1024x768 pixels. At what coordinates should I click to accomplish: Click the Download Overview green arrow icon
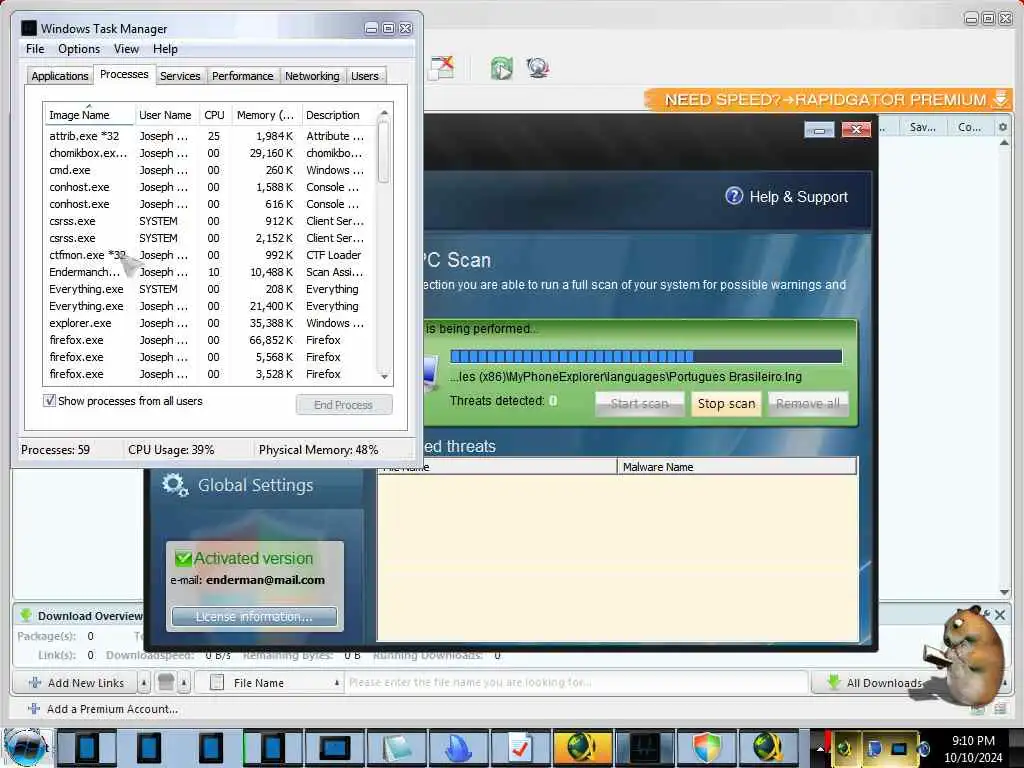coord(25,615)
